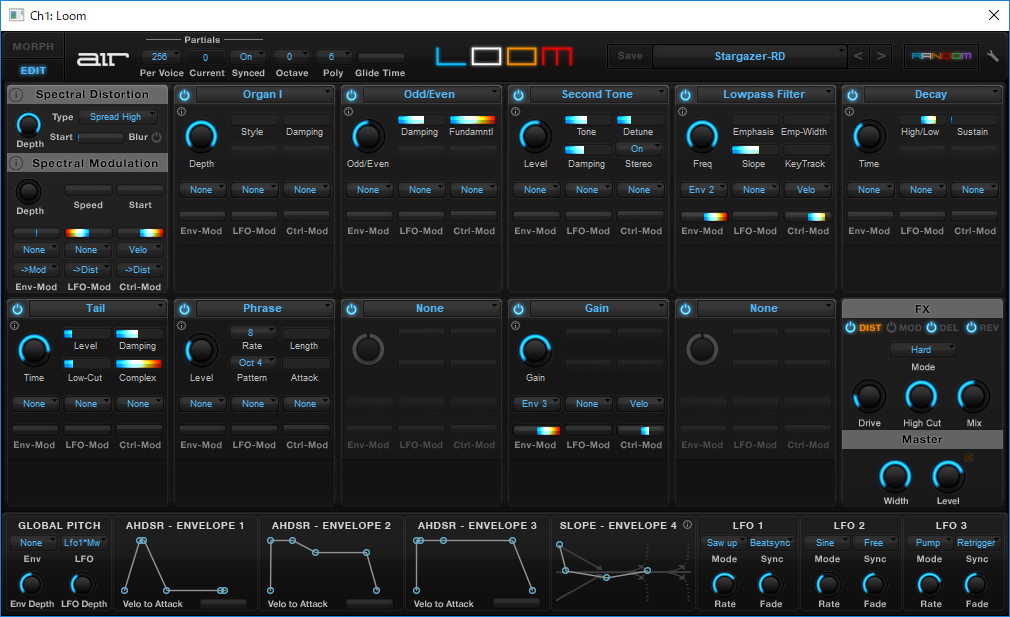Click the Odd/Even module info icon
The width and height of the screenshot is (1010, 617).
(348, 111)
